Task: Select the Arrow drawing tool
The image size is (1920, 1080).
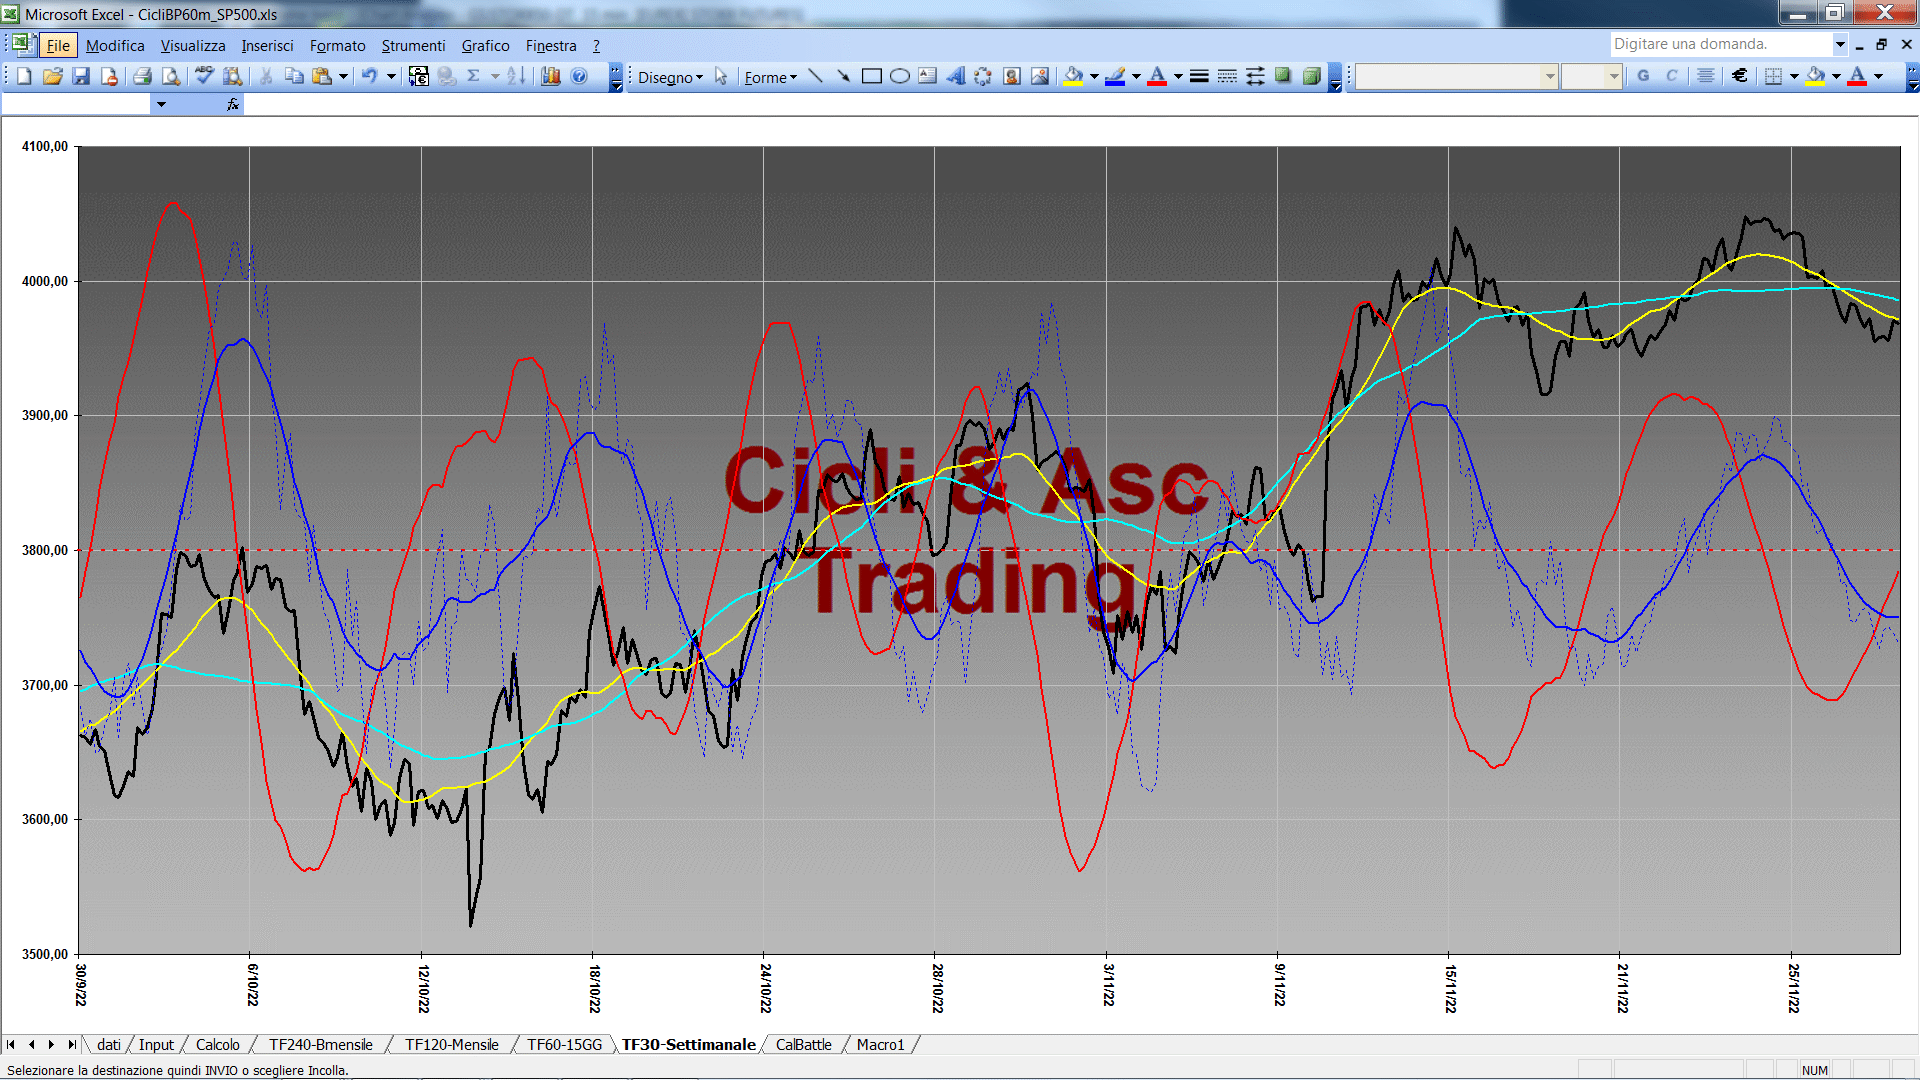Action: [x=843, y=76]
